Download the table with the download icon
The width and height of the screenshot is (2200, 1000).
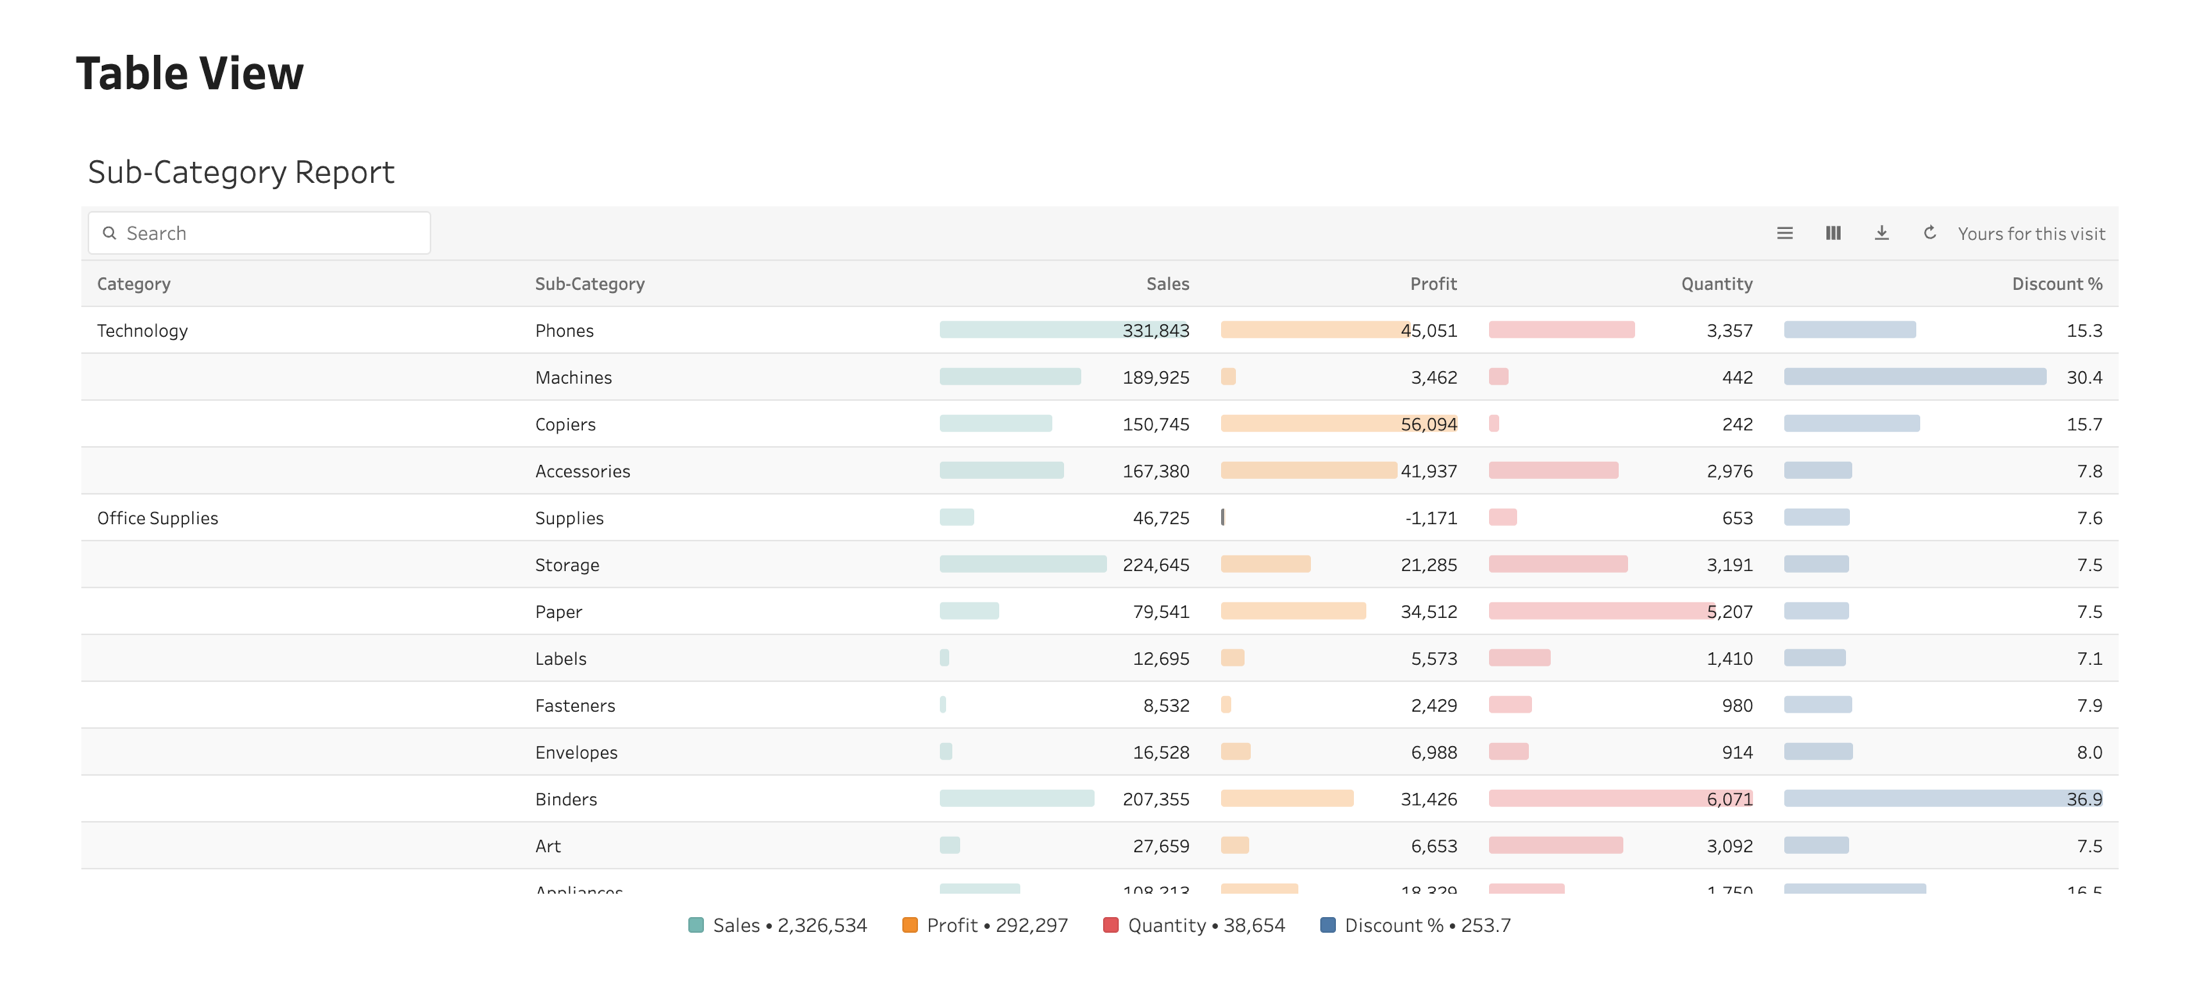[x=1881, y=233]
